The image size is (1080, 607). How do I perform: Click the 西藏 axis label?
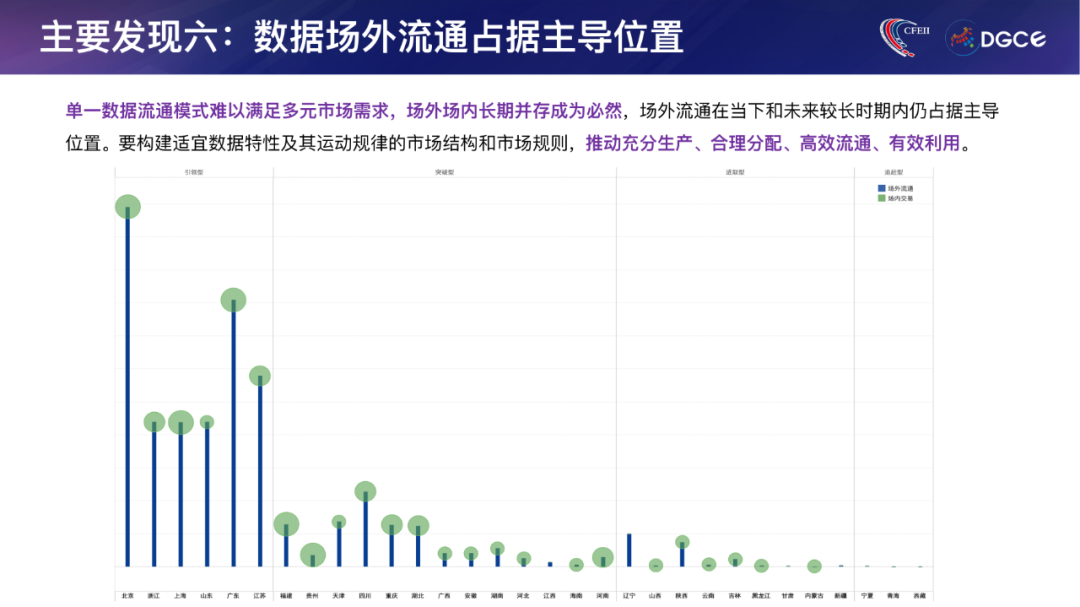point(920,596)
